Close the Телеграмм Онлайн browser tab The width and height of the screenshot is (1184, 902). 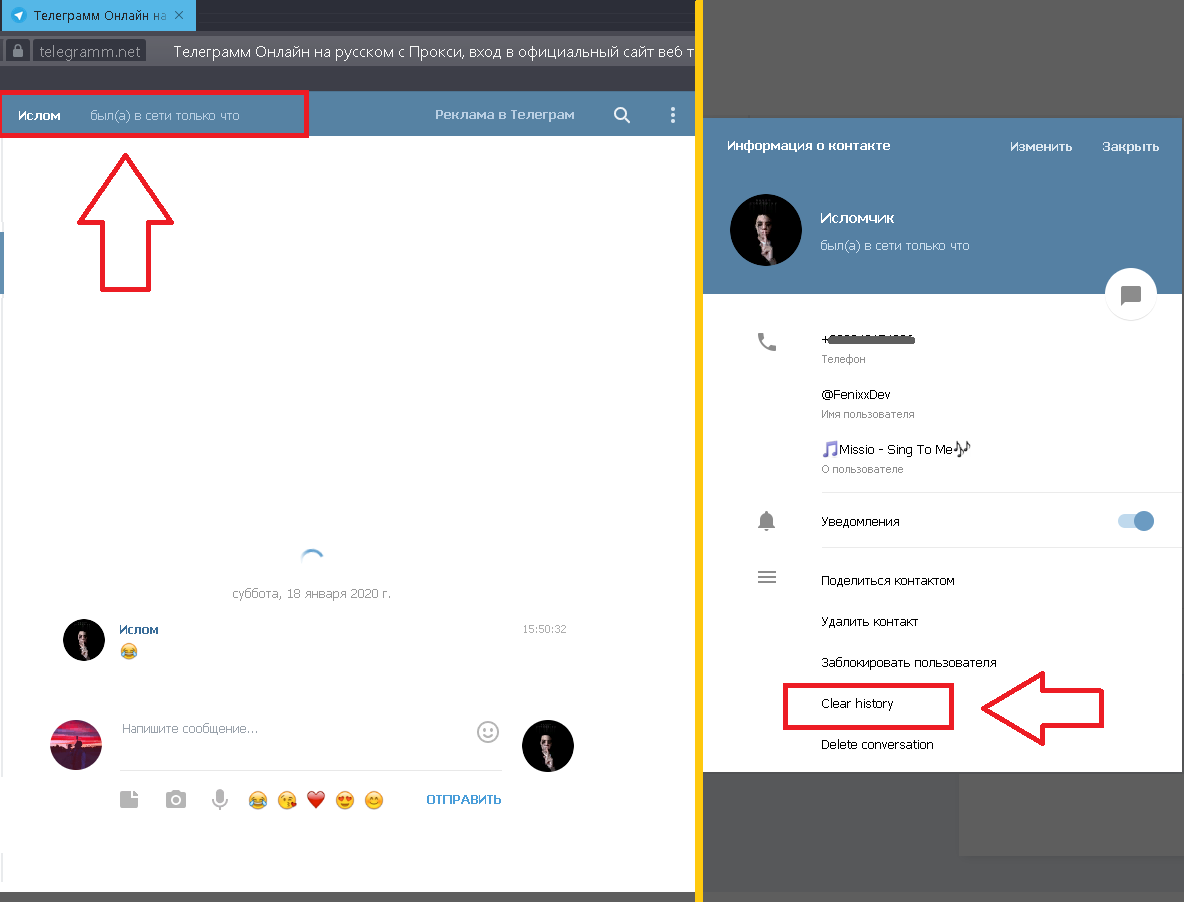coord(179,15)
